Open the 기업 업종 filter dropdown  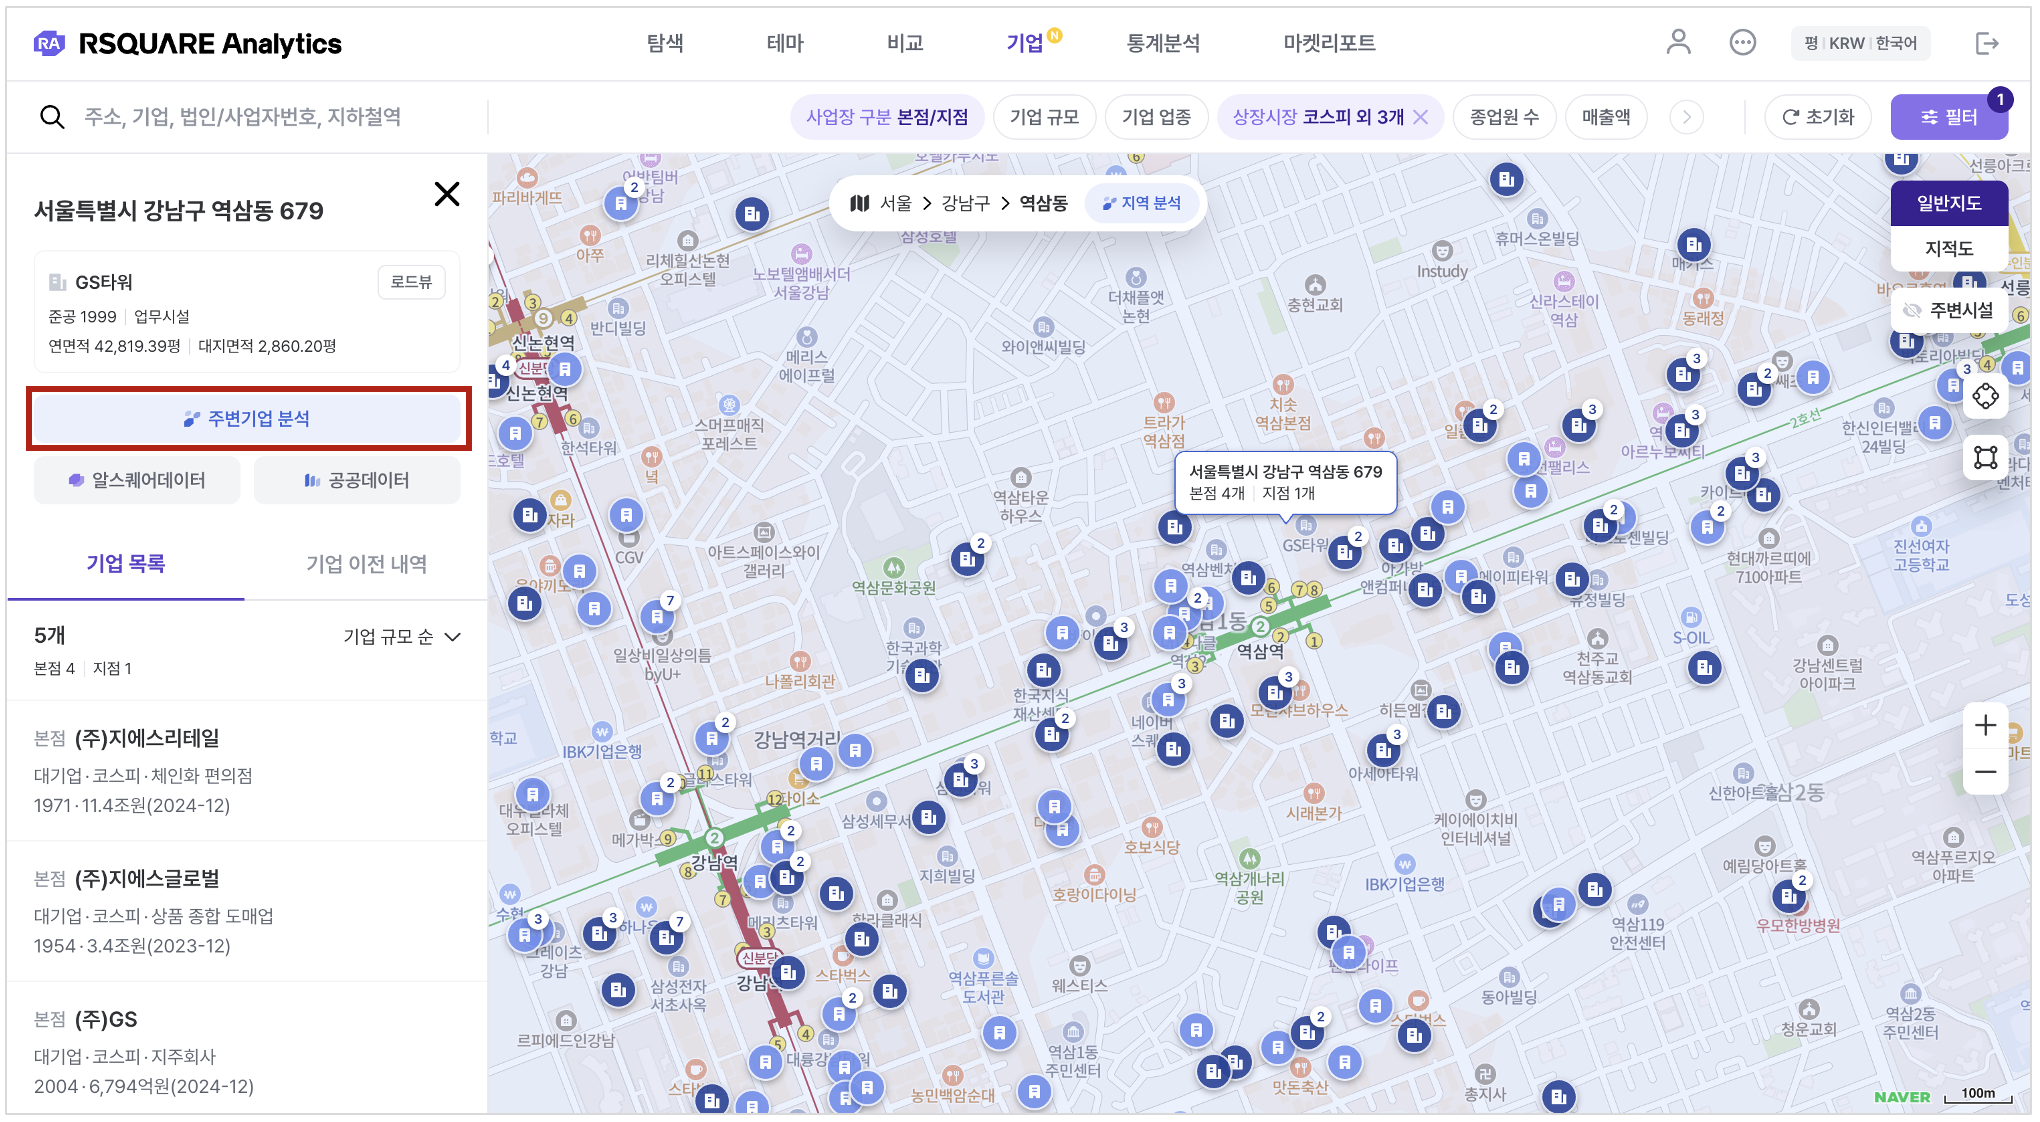(1156, 117)
